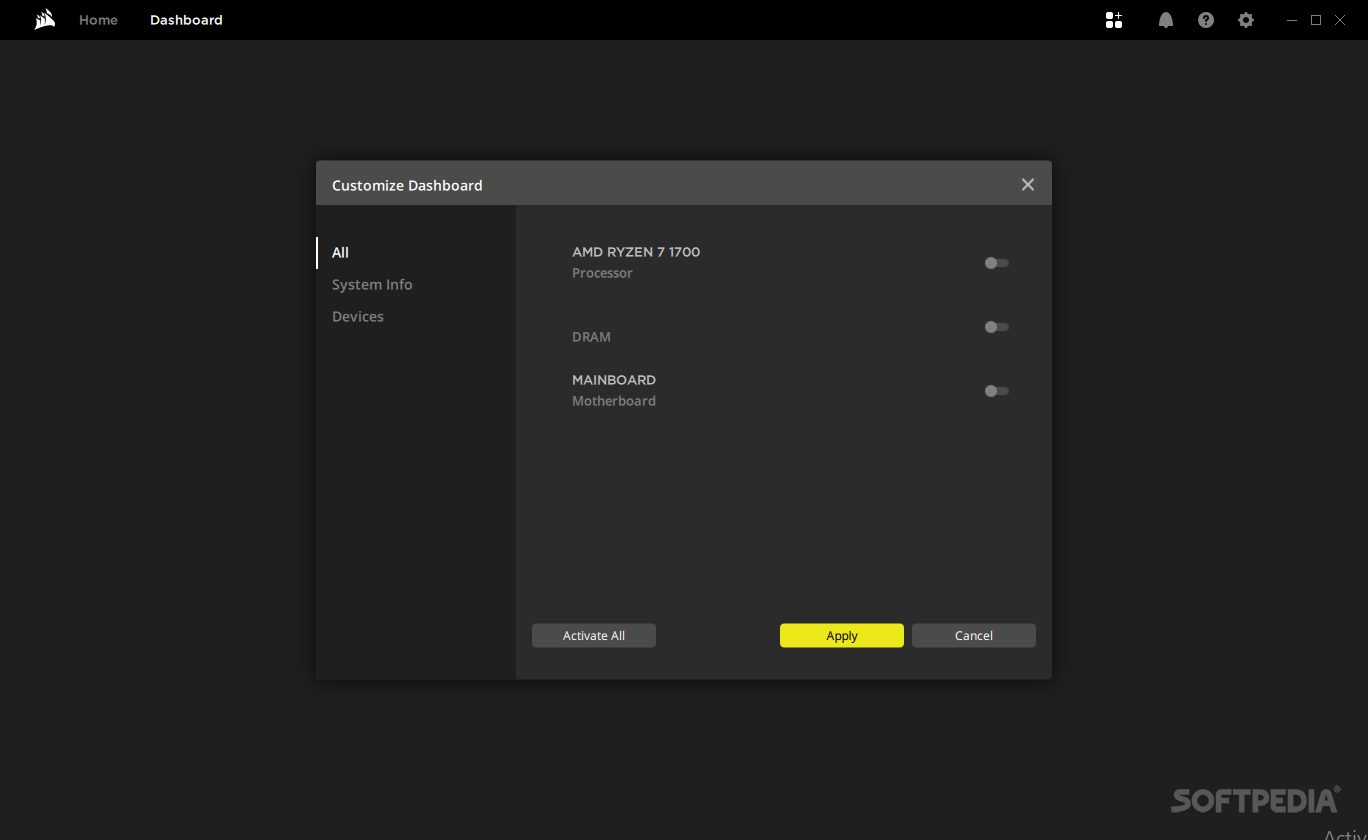1368x840 pixels.
Task: Click the Corsair sails logo
Action: tap(44, 20)
